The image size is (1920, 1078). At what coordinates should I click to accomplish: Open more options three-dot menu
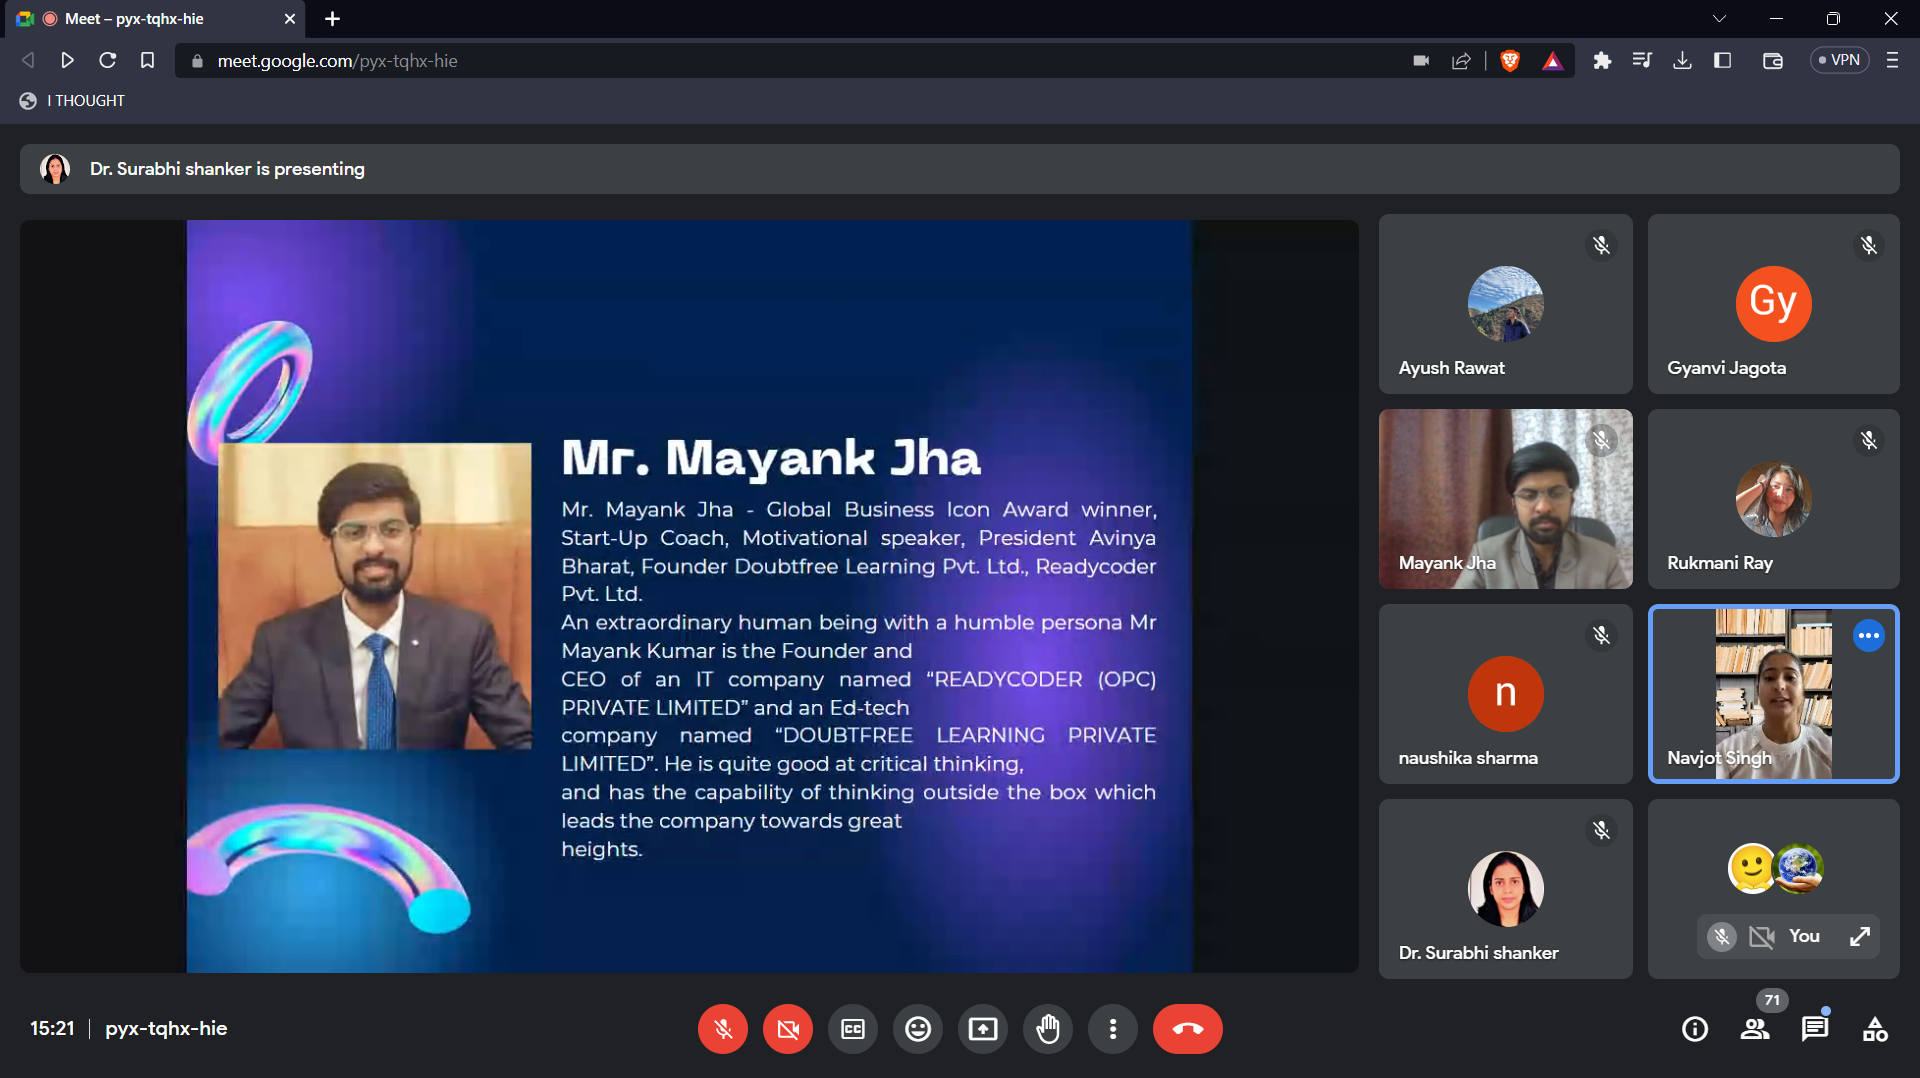click(x=1113, y=1029)
